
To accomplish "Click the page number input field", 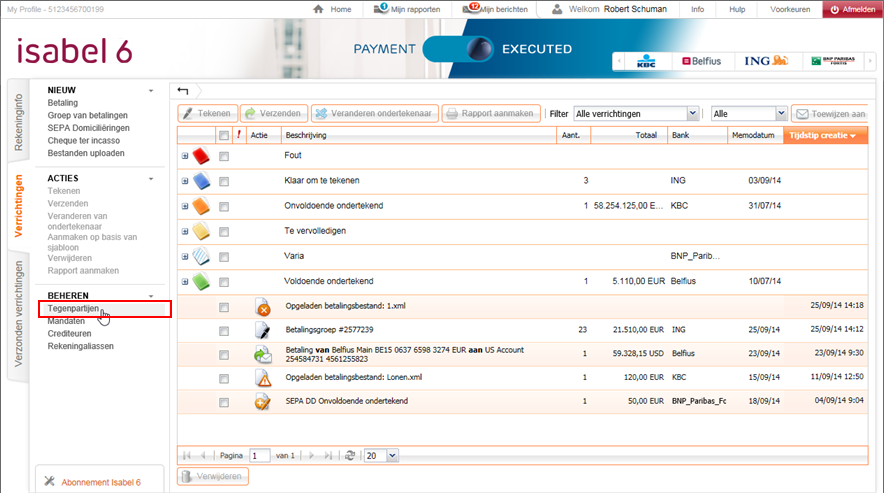I will [260, 455].
